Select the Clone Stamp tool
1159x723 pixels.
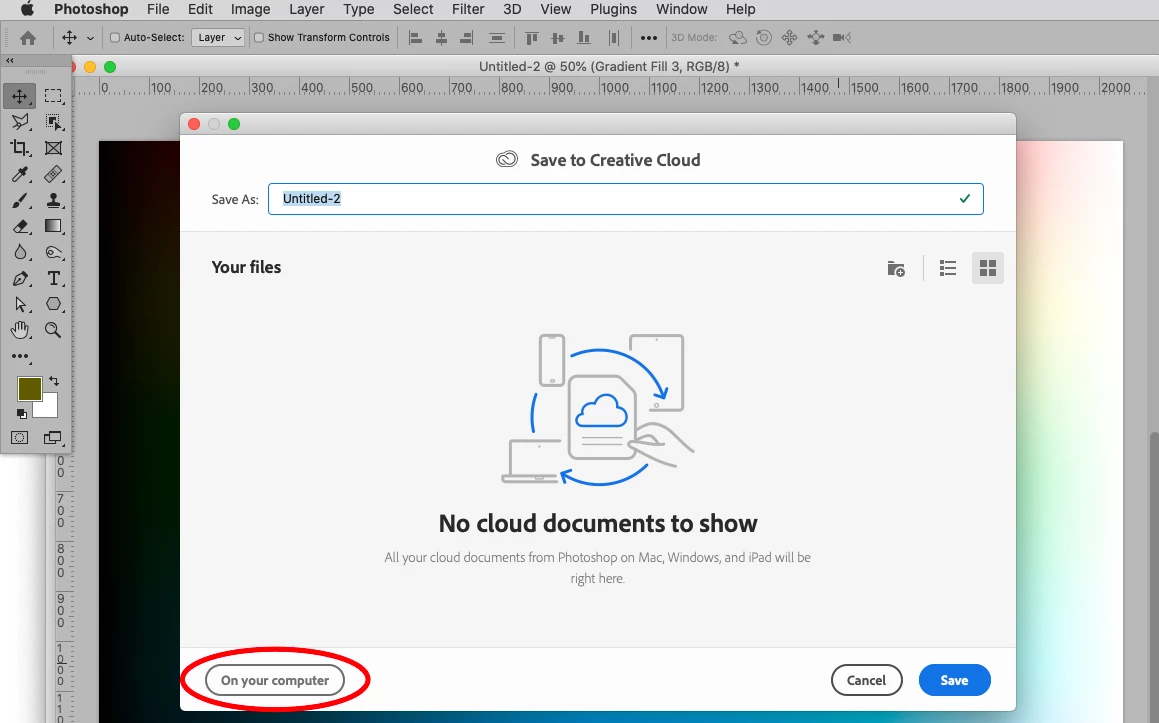52,200
